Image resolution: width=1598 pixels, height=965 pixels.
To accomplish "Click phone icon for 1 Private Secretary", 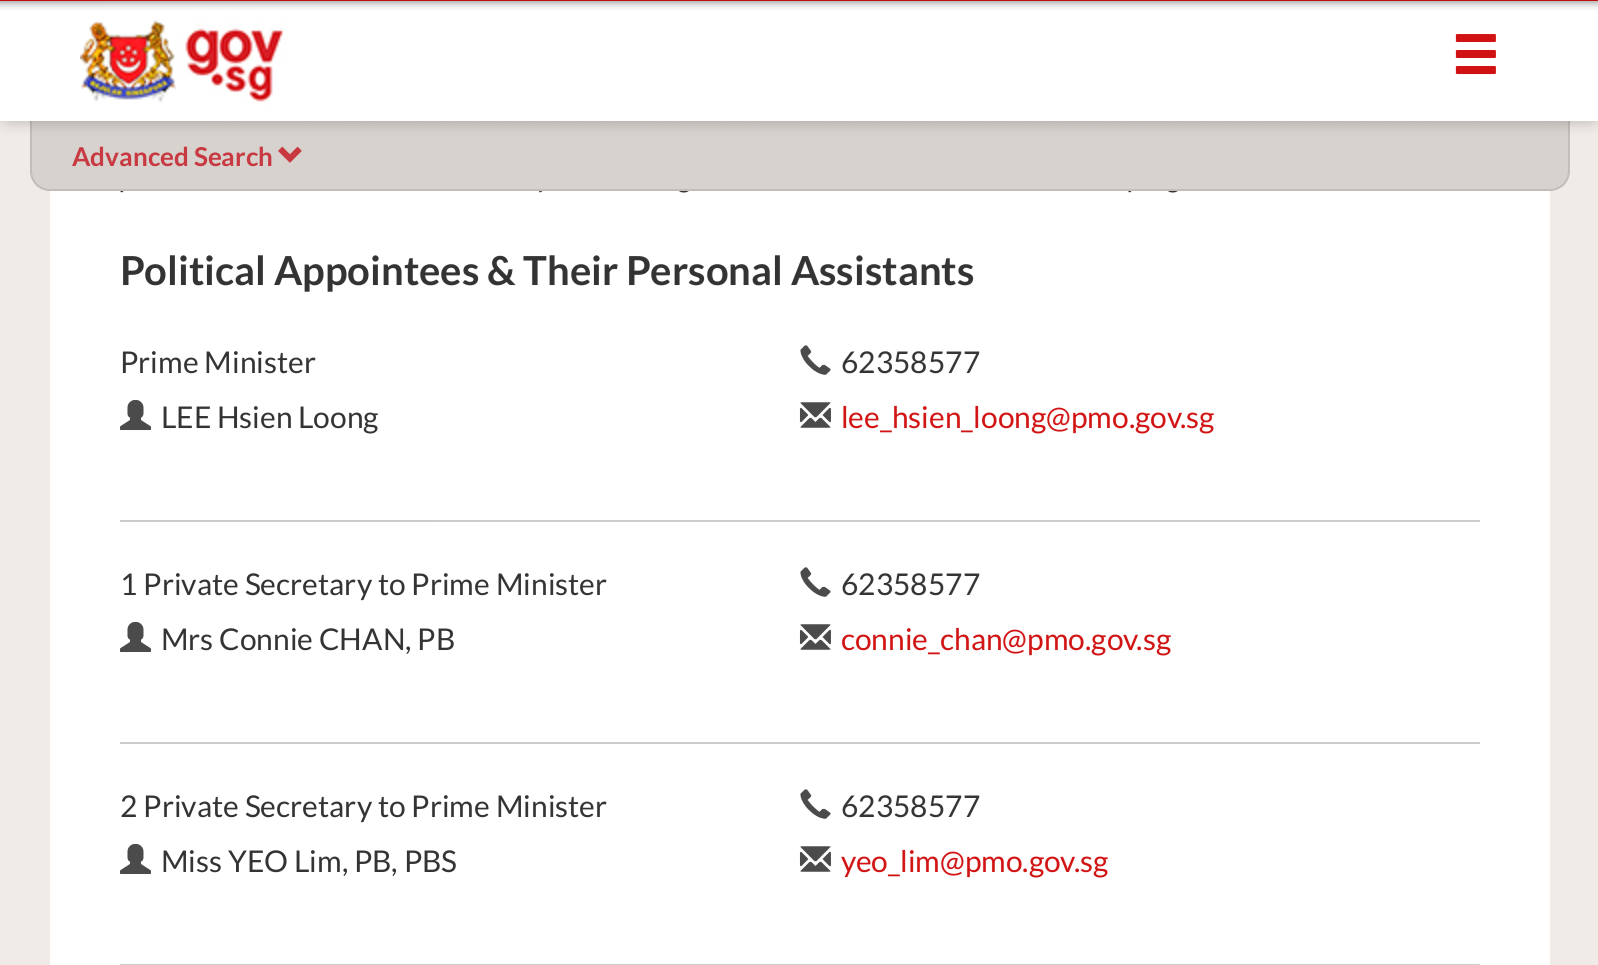I will click(815, 582).
